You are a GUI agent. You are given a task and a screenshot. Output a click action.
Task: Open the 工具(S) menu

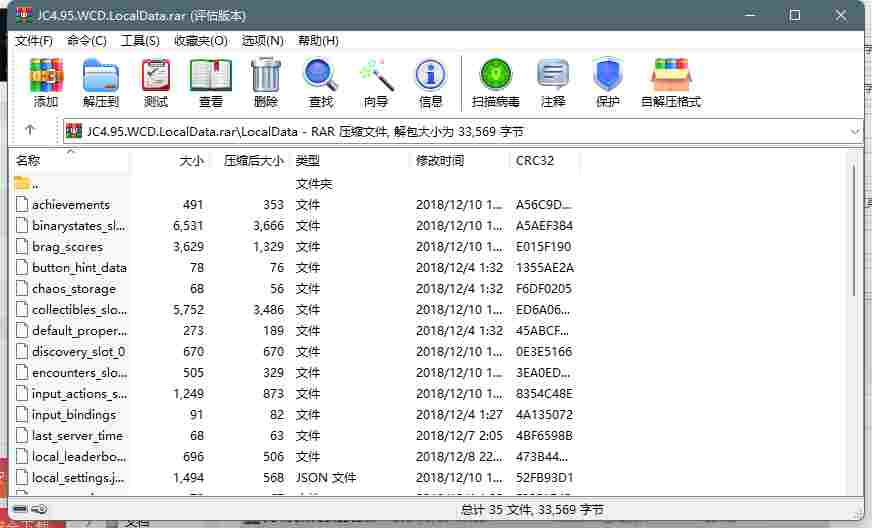140,41
